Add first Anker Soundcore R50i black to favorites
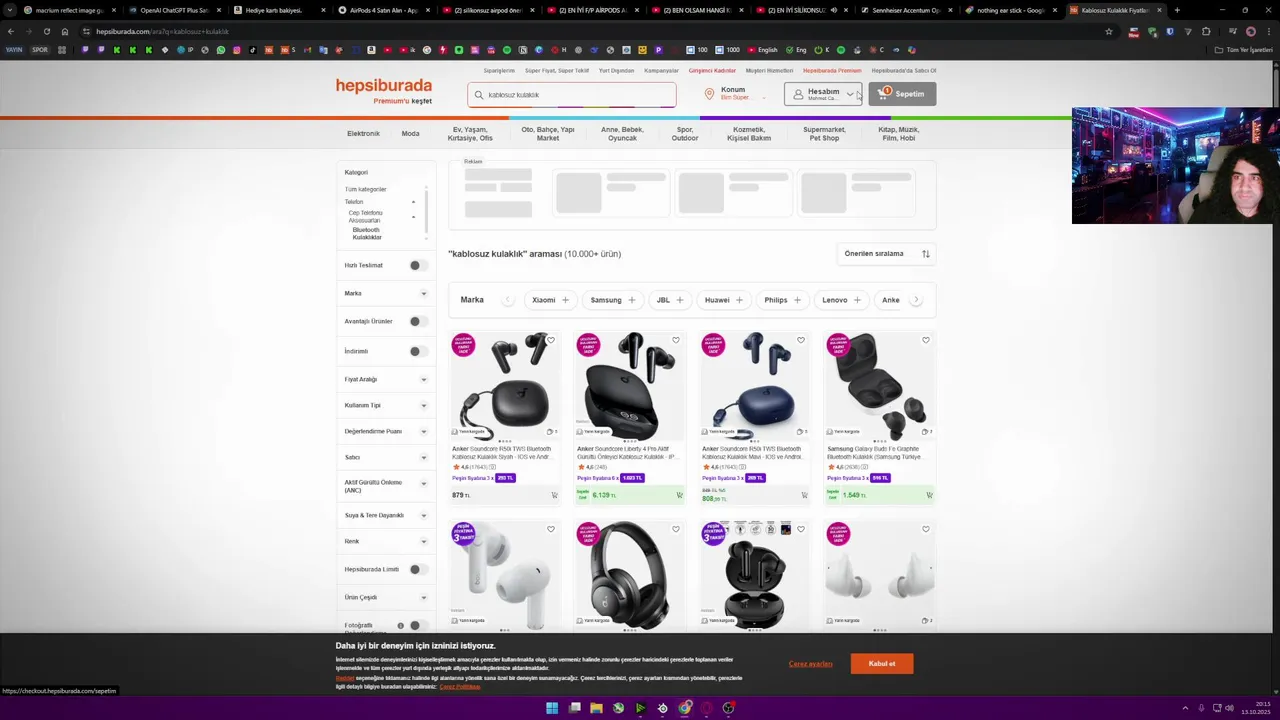 551,340
